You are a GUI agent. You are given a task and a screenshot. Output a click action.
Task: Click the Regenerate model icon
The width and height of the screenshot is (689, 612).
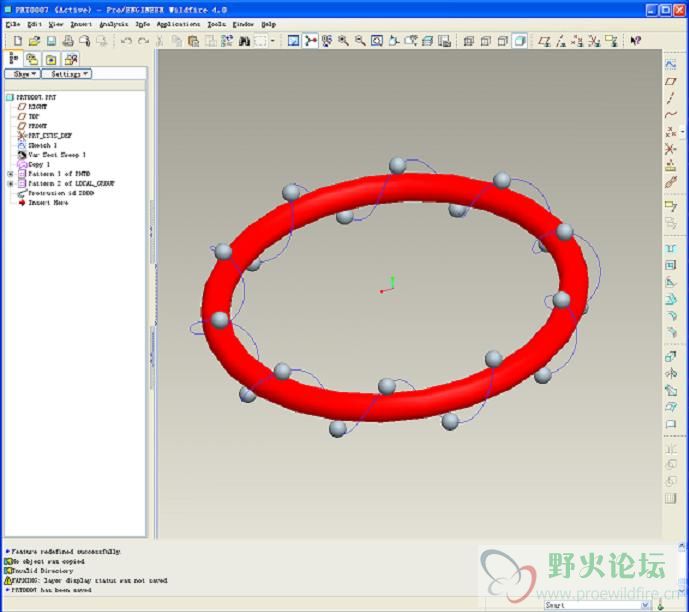pos(227,41)
